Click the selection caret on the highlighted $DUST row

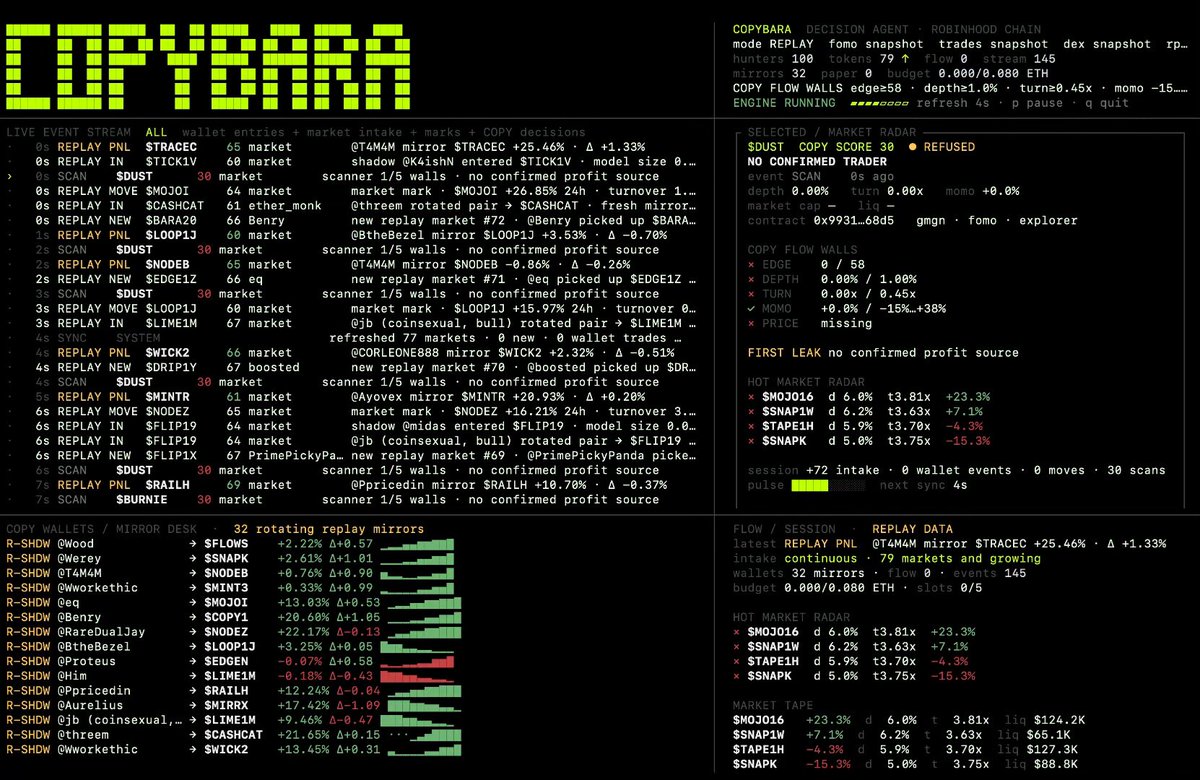coord(10,176)
